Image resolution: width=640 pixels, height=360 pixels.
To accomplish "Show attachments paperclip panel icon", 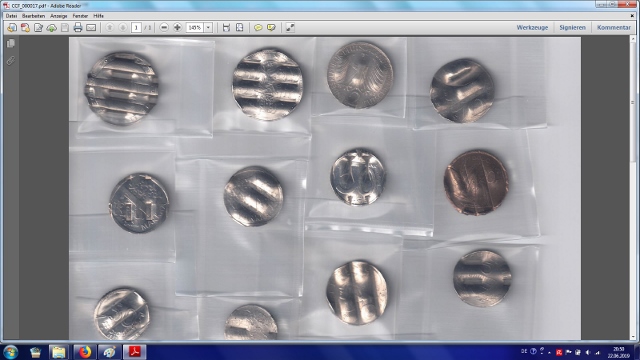I will (x=11, y=61).
